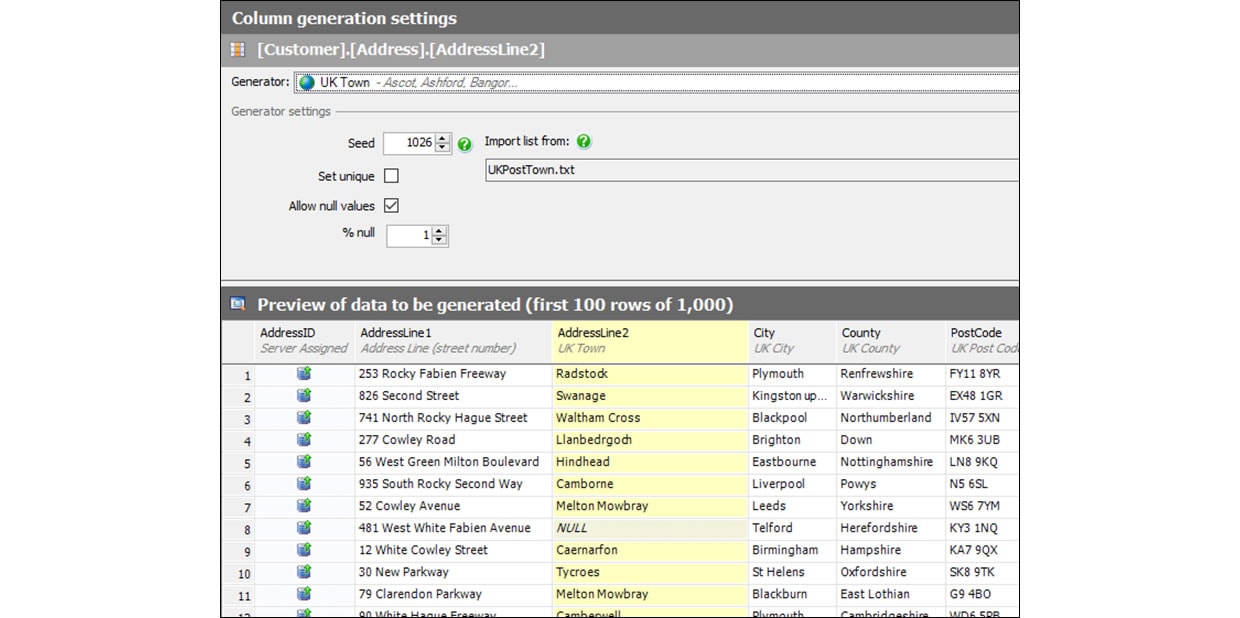Click the cell 'Swanage'

(x=650, y=395)
